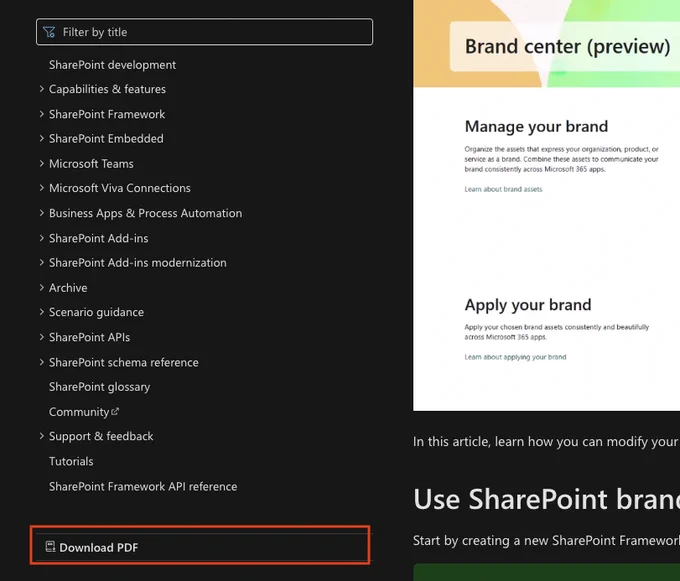Select Microsoft Viva Connections item

pyautogui.click(x=120, y=188)
